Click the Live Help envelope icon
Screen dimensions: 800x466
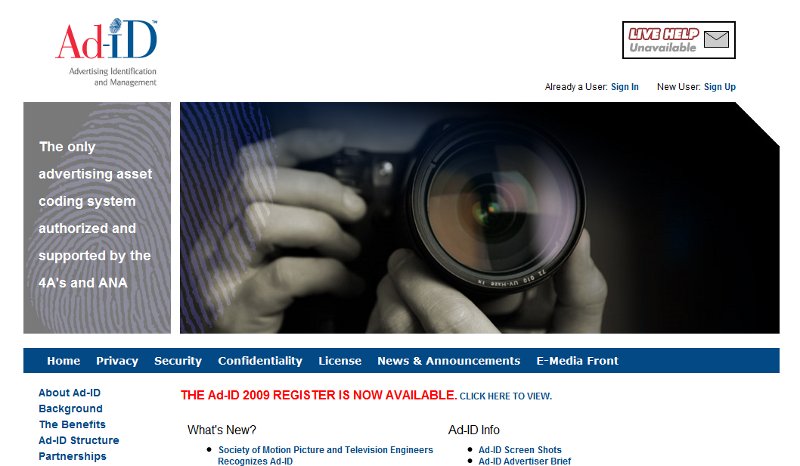(716, 39)
